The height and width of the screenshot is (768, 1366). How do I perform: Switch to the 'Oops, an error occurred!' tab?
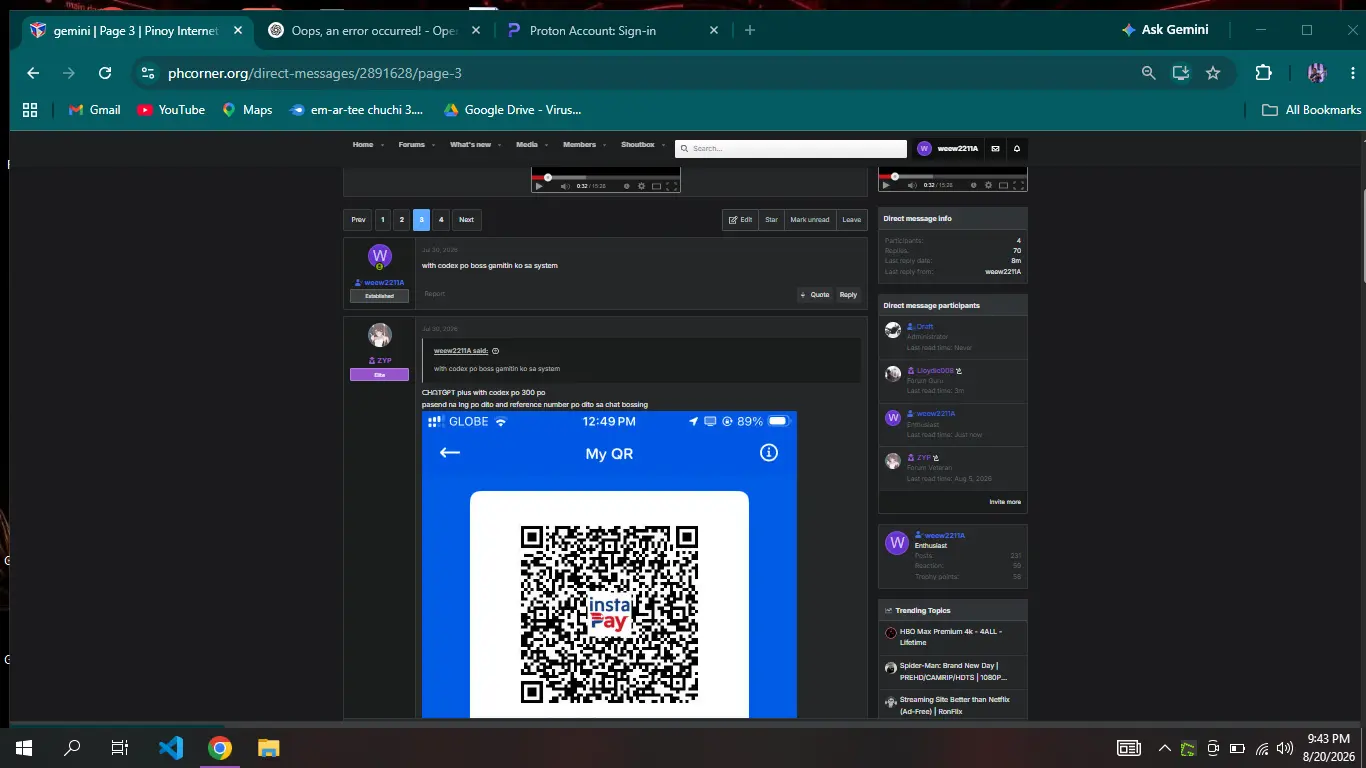(x=375, y=31)
